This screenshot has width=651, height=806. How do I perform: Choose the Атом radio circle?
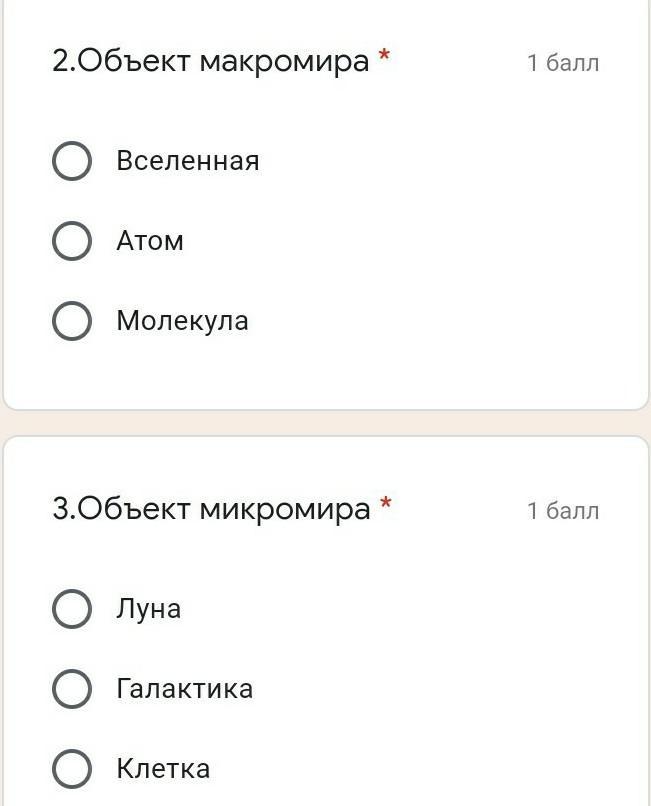(x=72, y=241)
